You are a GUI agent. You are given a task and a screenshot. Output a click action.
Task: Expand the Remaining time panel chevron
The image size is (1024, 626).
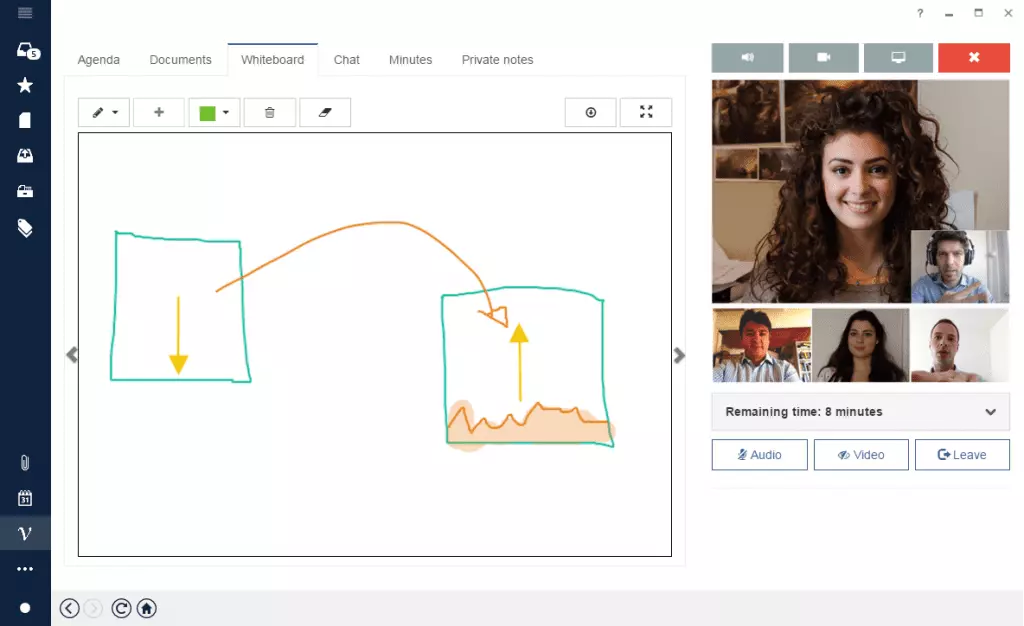(990, 412)
